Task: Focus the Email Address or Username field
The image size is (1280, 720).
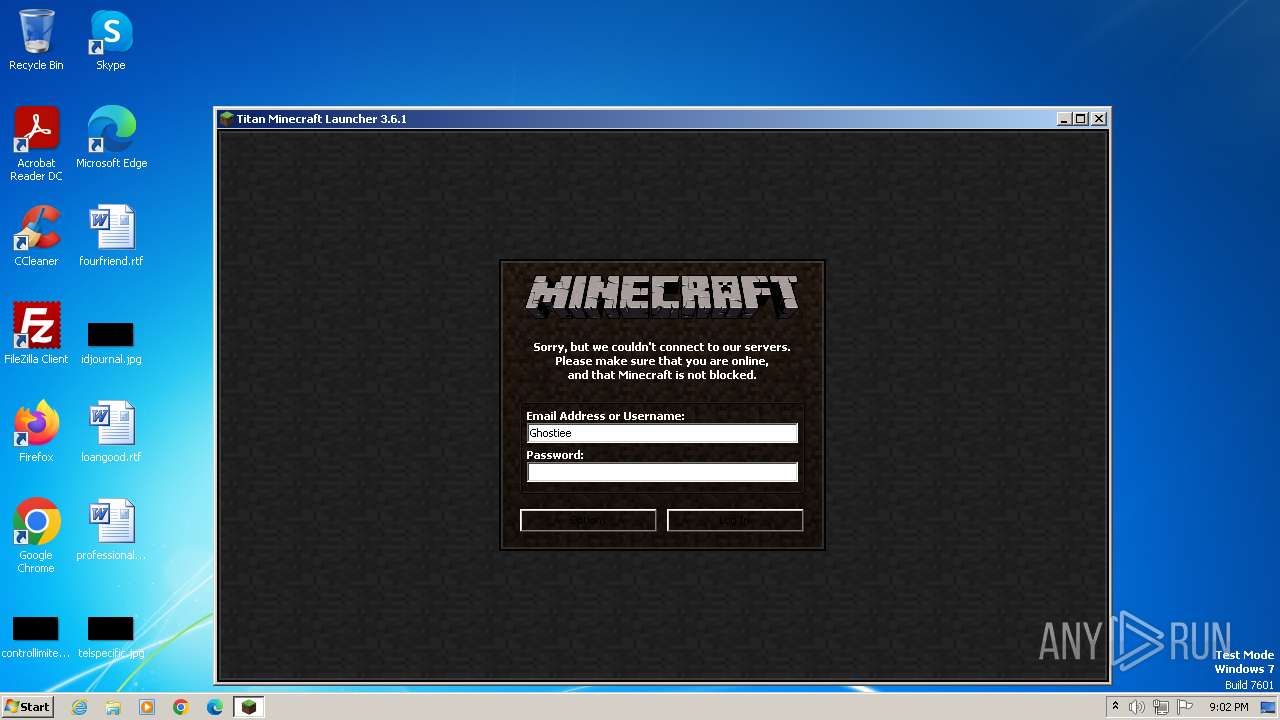Action: [x=662, y=433]
